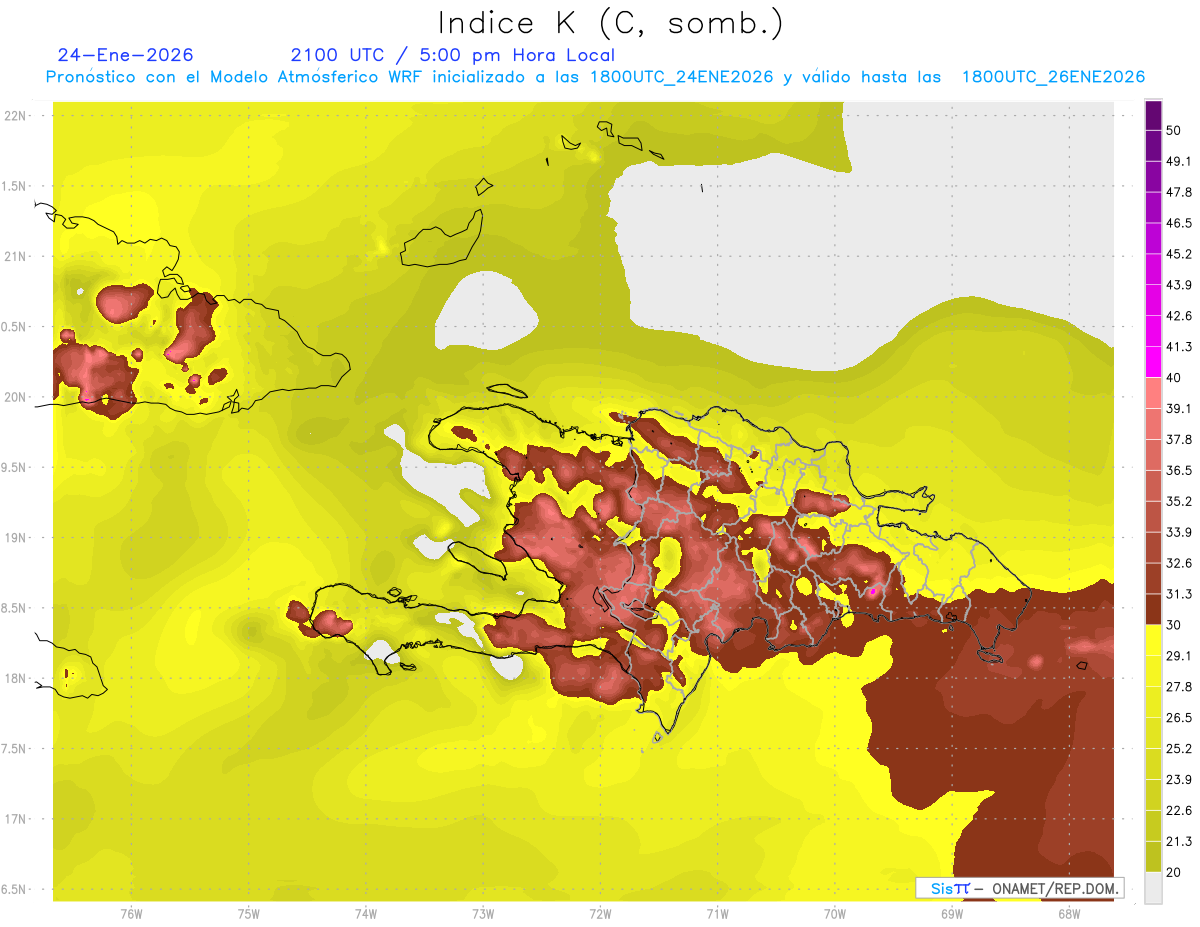Click the colorbar value "36.5"
The width and height of the screenshot is (1200, 927).
[1179, 470]
